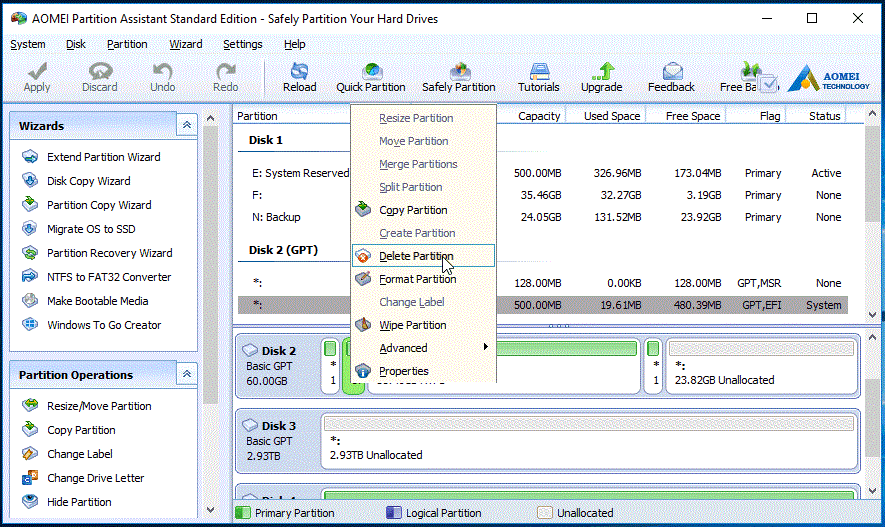Select the 128.00MB GPT,MSR partition row
885x527 pixels.
pos(542,283)
